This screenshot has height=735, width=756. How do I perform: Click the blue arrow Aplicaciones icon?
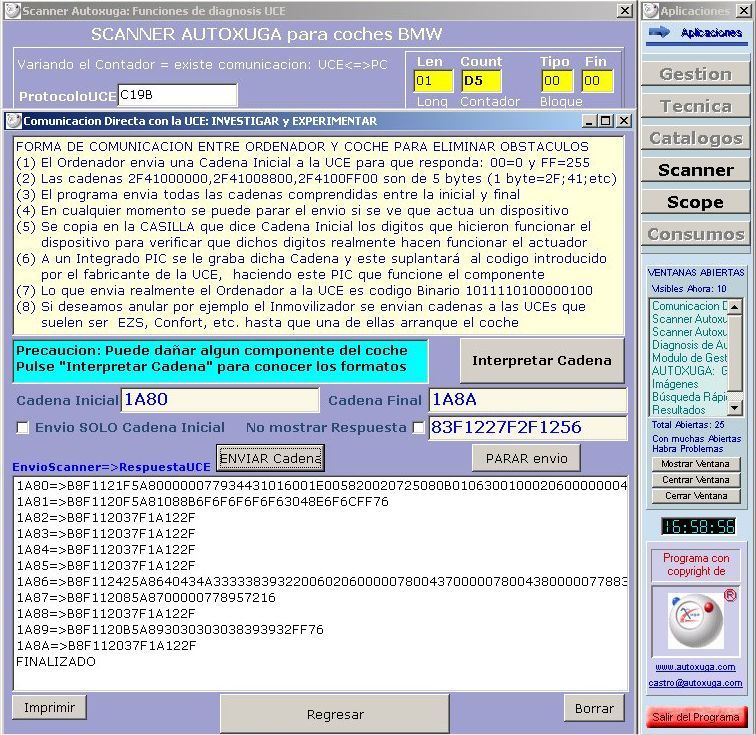tap(659, 32)
